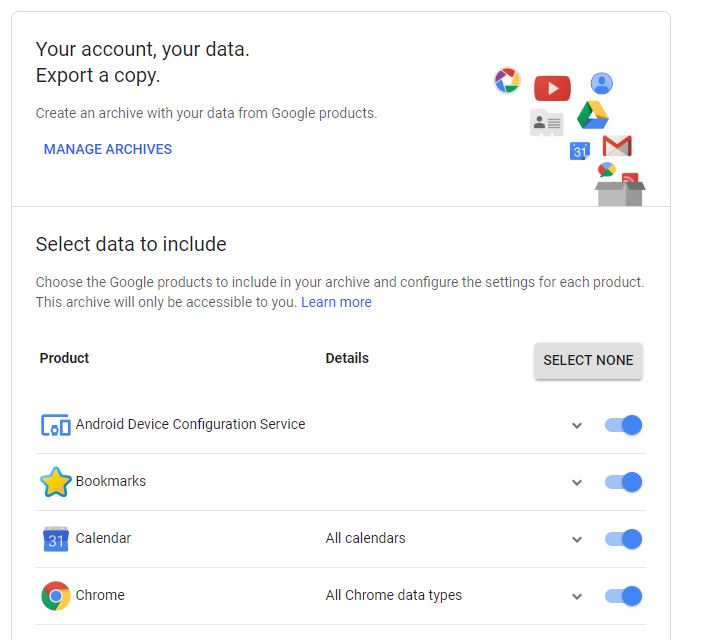Switch off the Chrome data toggle
Viewport: 706px width, 640px height.
pos(623,596)
